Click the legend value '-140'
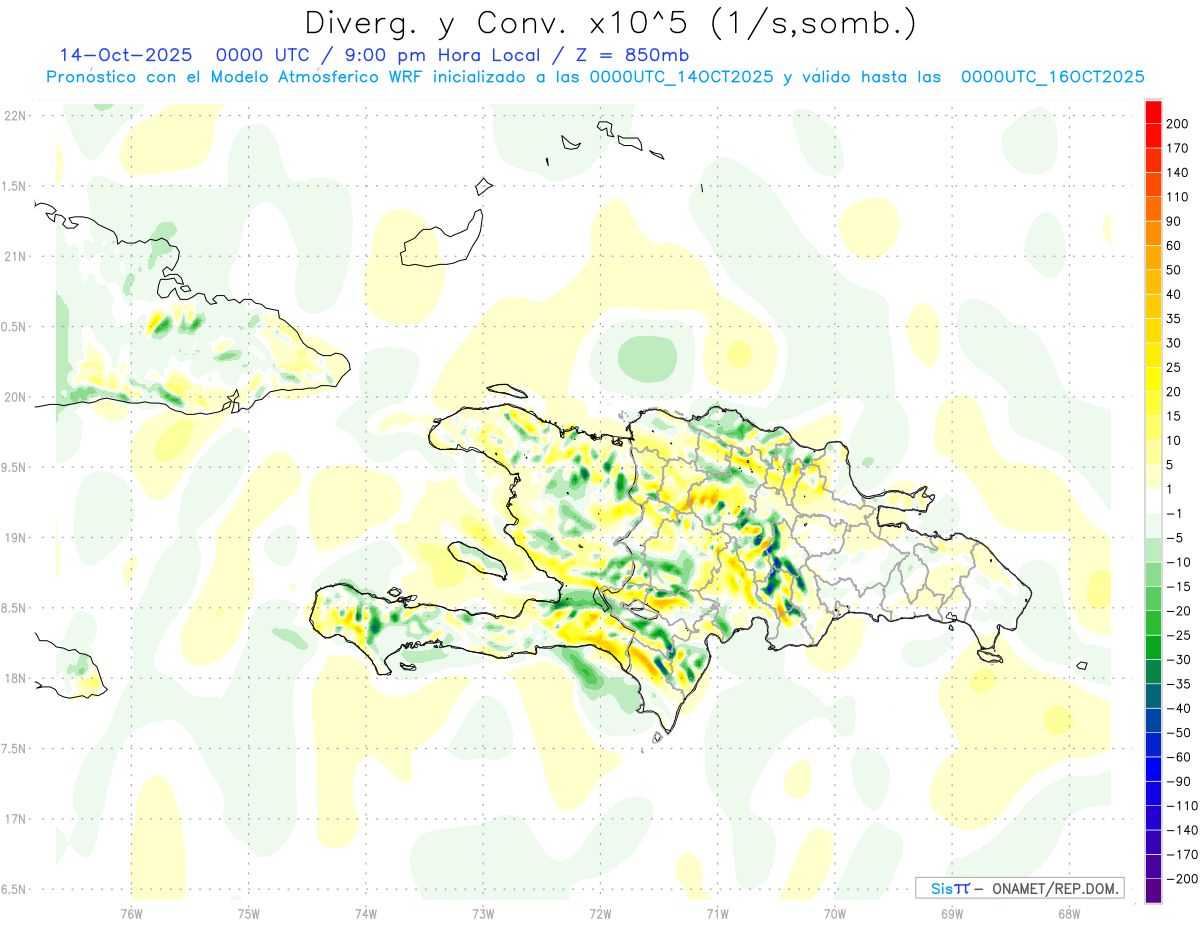 click(1182, 830)
